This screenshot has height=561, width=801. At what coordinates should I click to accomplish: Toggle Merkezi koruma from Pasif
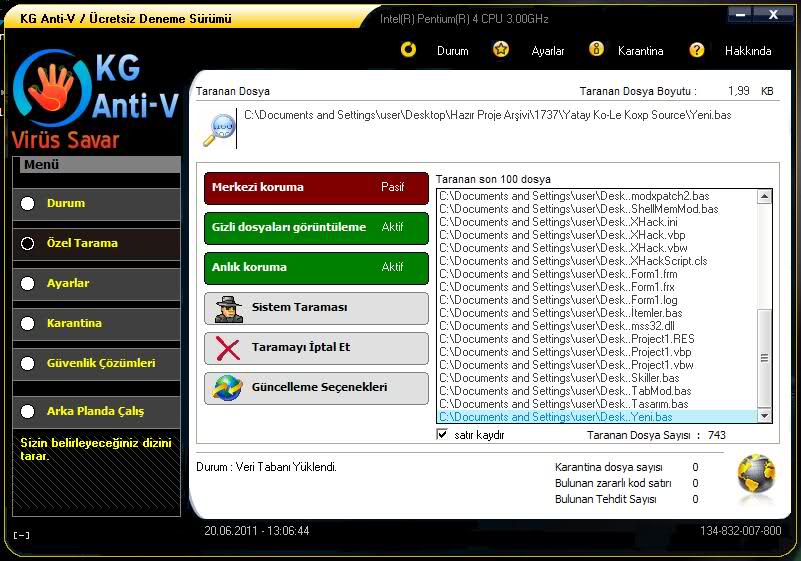316,187
